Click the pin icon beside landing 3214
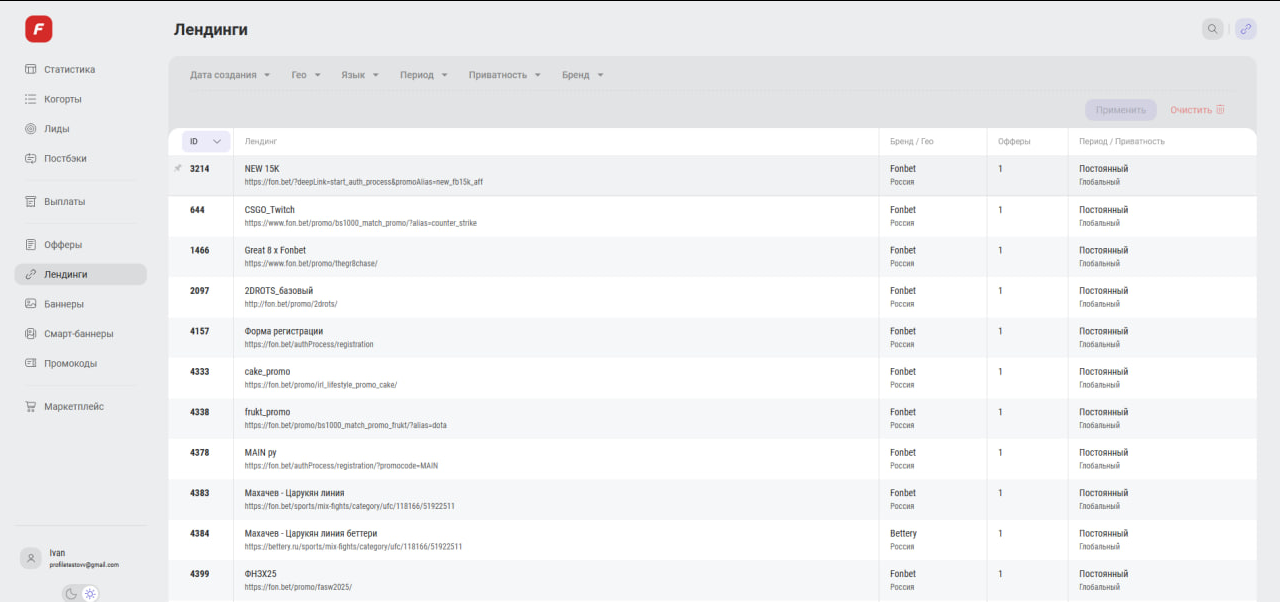 pos(178,169)
